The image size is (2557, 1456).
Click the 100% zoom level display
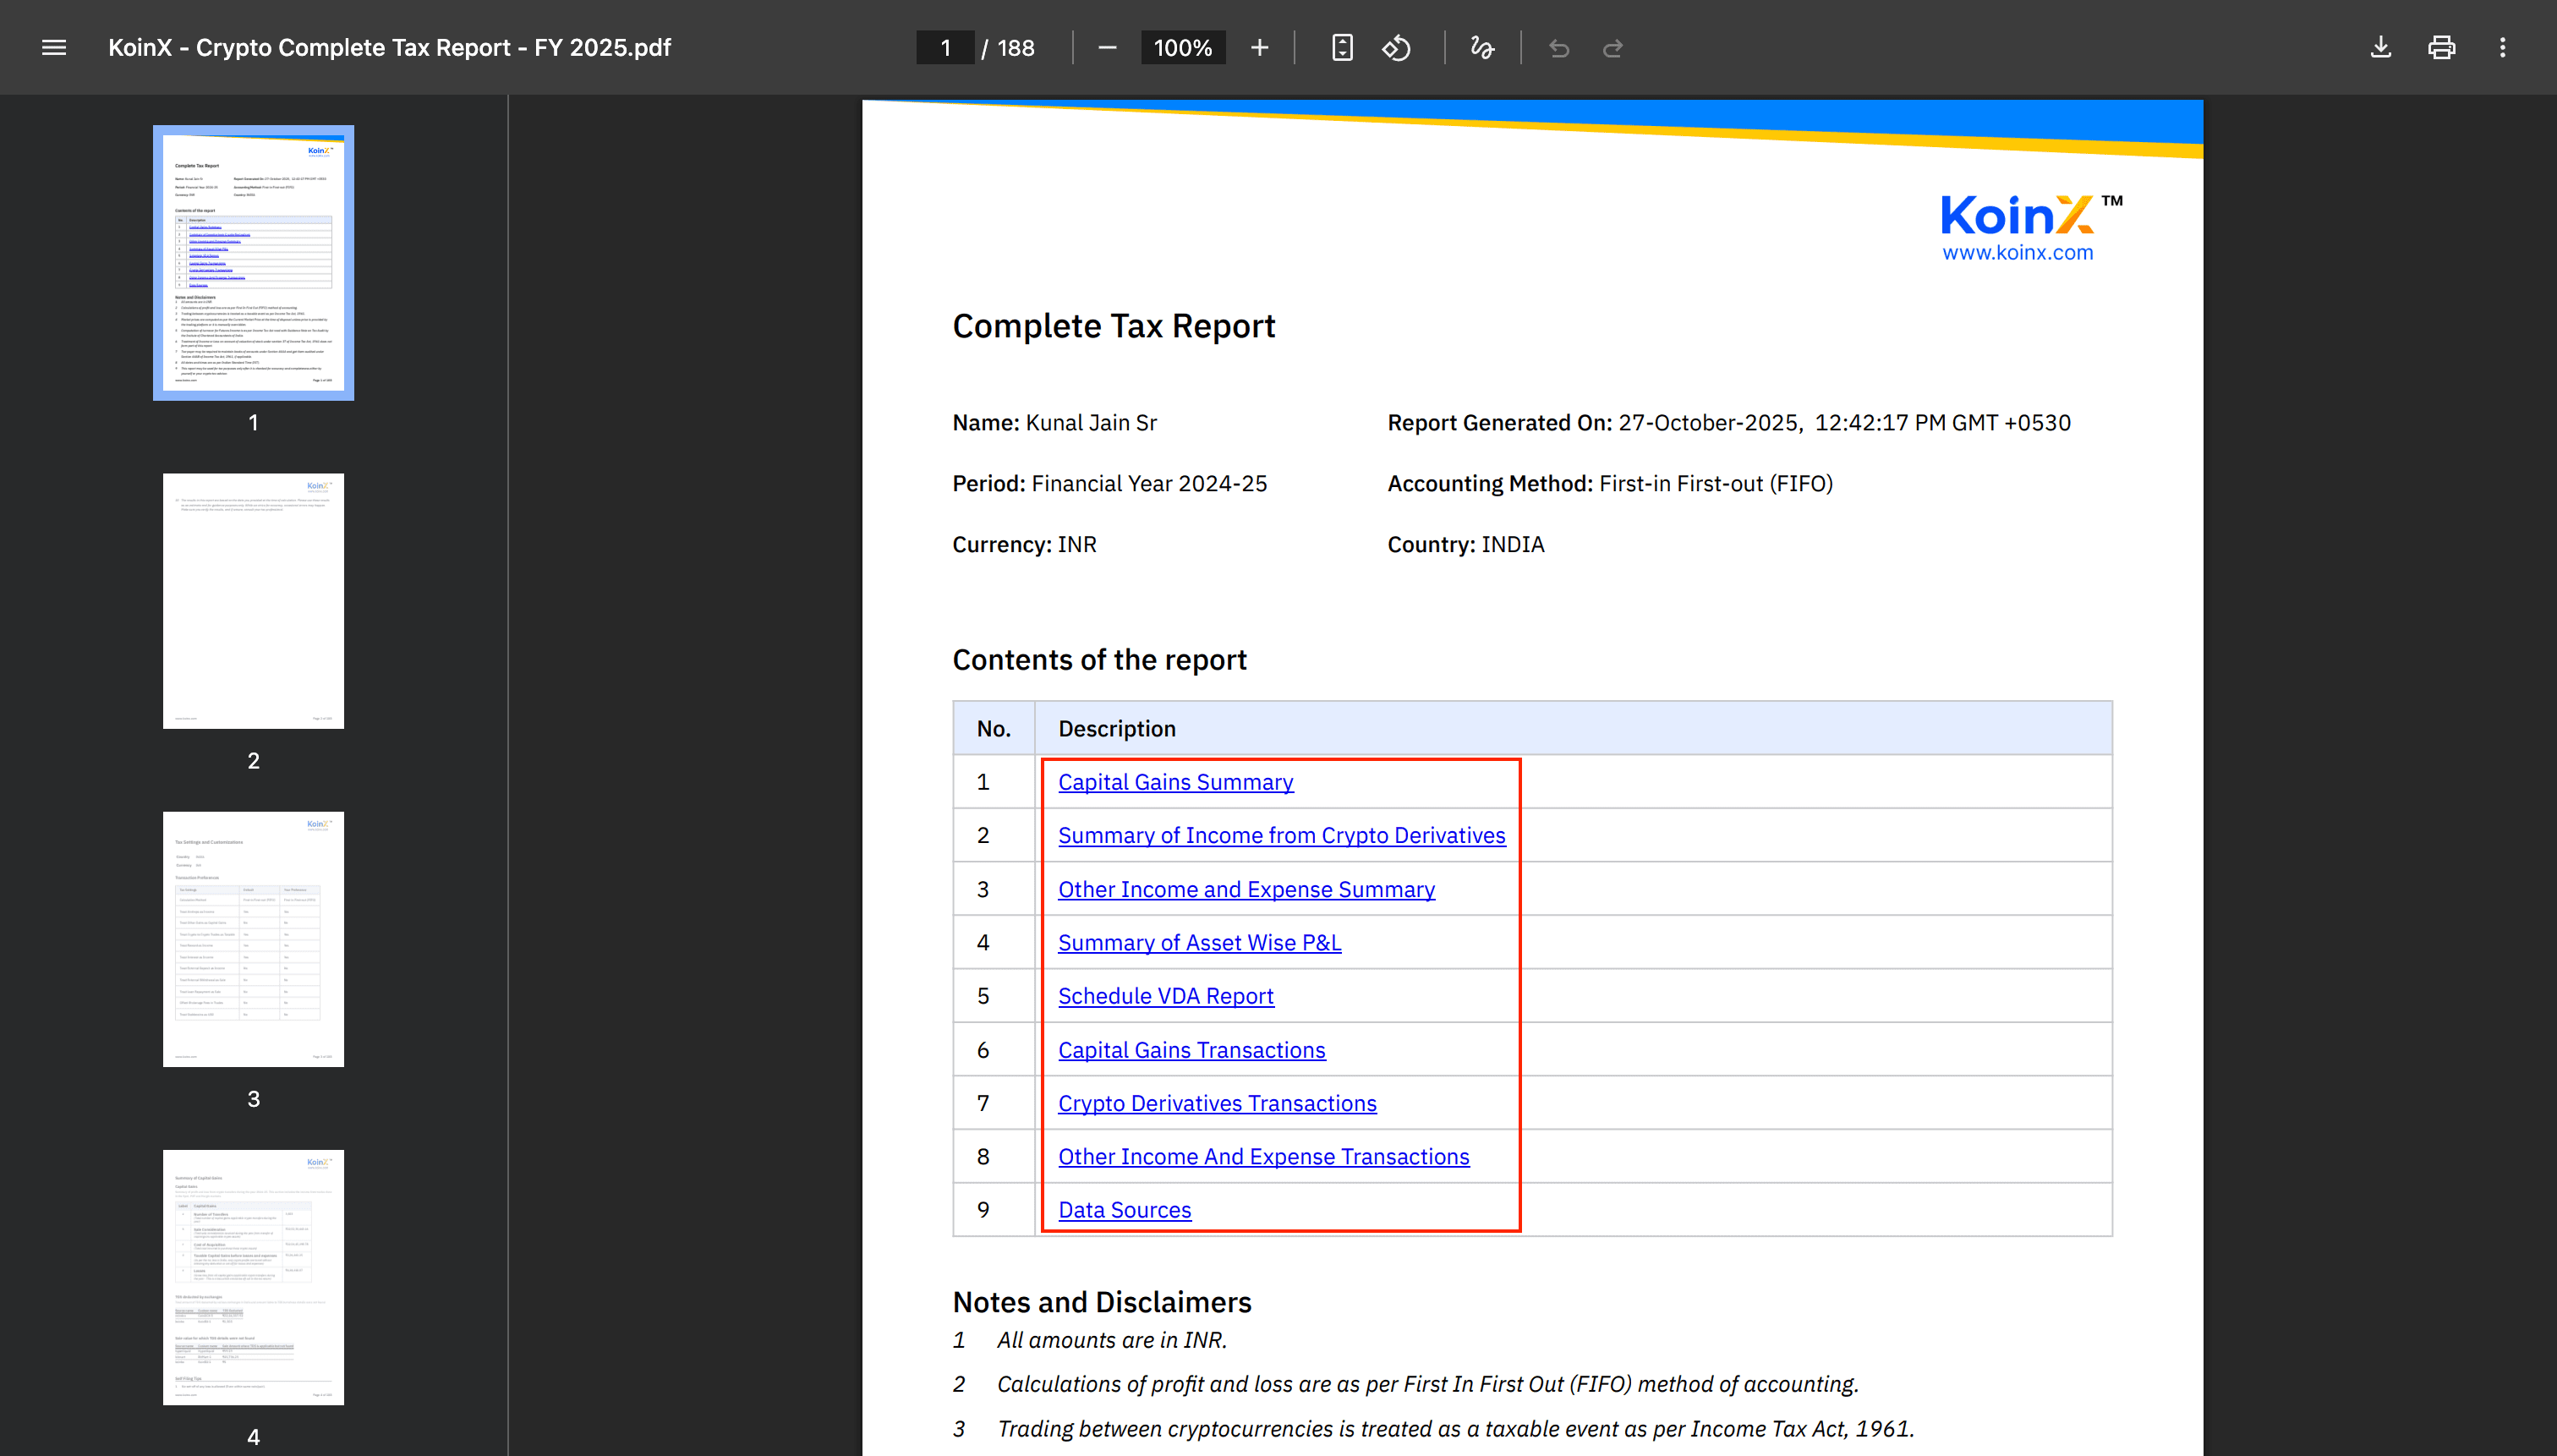pyautogui.click(x=1182, y=47)
